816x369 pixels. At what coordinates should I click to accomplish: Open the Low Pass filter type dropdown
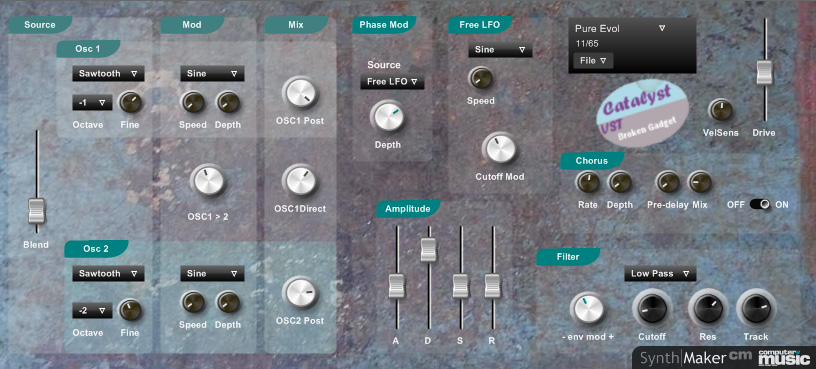[660, 274]
